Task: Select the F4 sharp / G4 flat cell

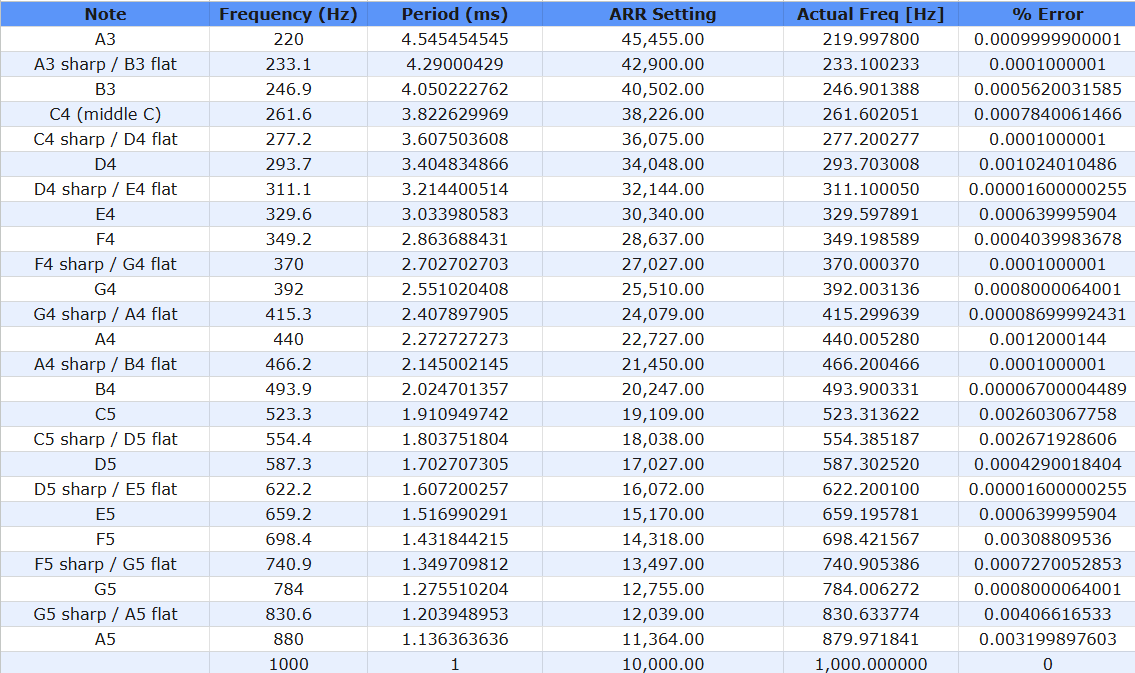Action: [105, 264]
